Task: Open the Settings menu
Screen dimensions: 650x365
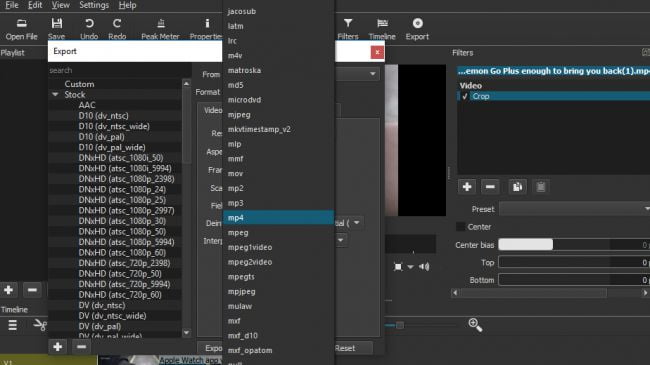Action: (94, 5)
